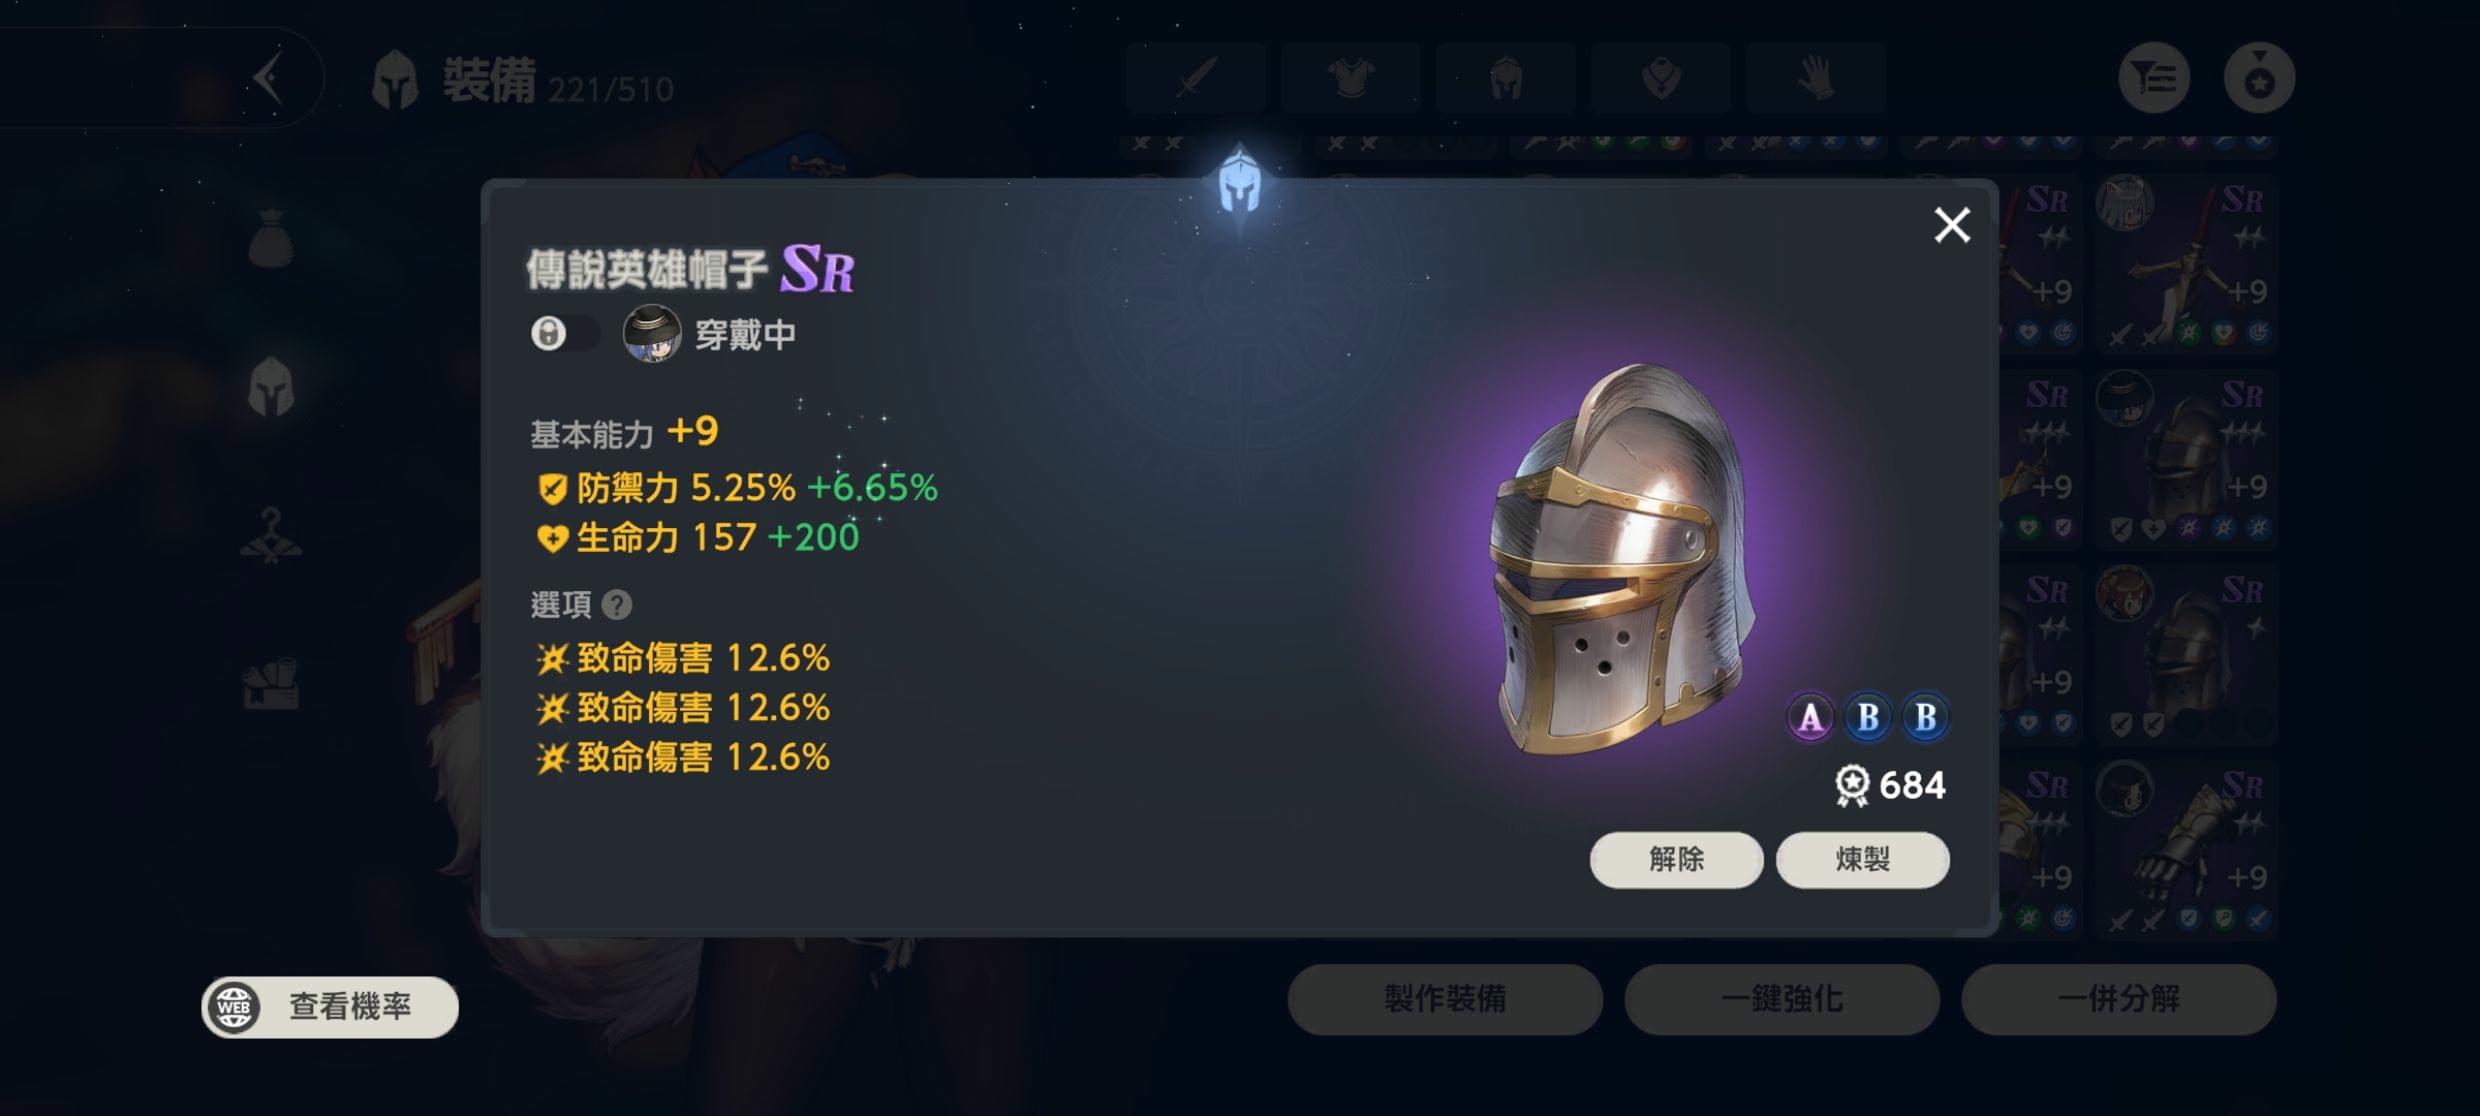The image size is (2480, 1116).
Task: Open the costume hanger sidebar icon
Action: [271, 536]
